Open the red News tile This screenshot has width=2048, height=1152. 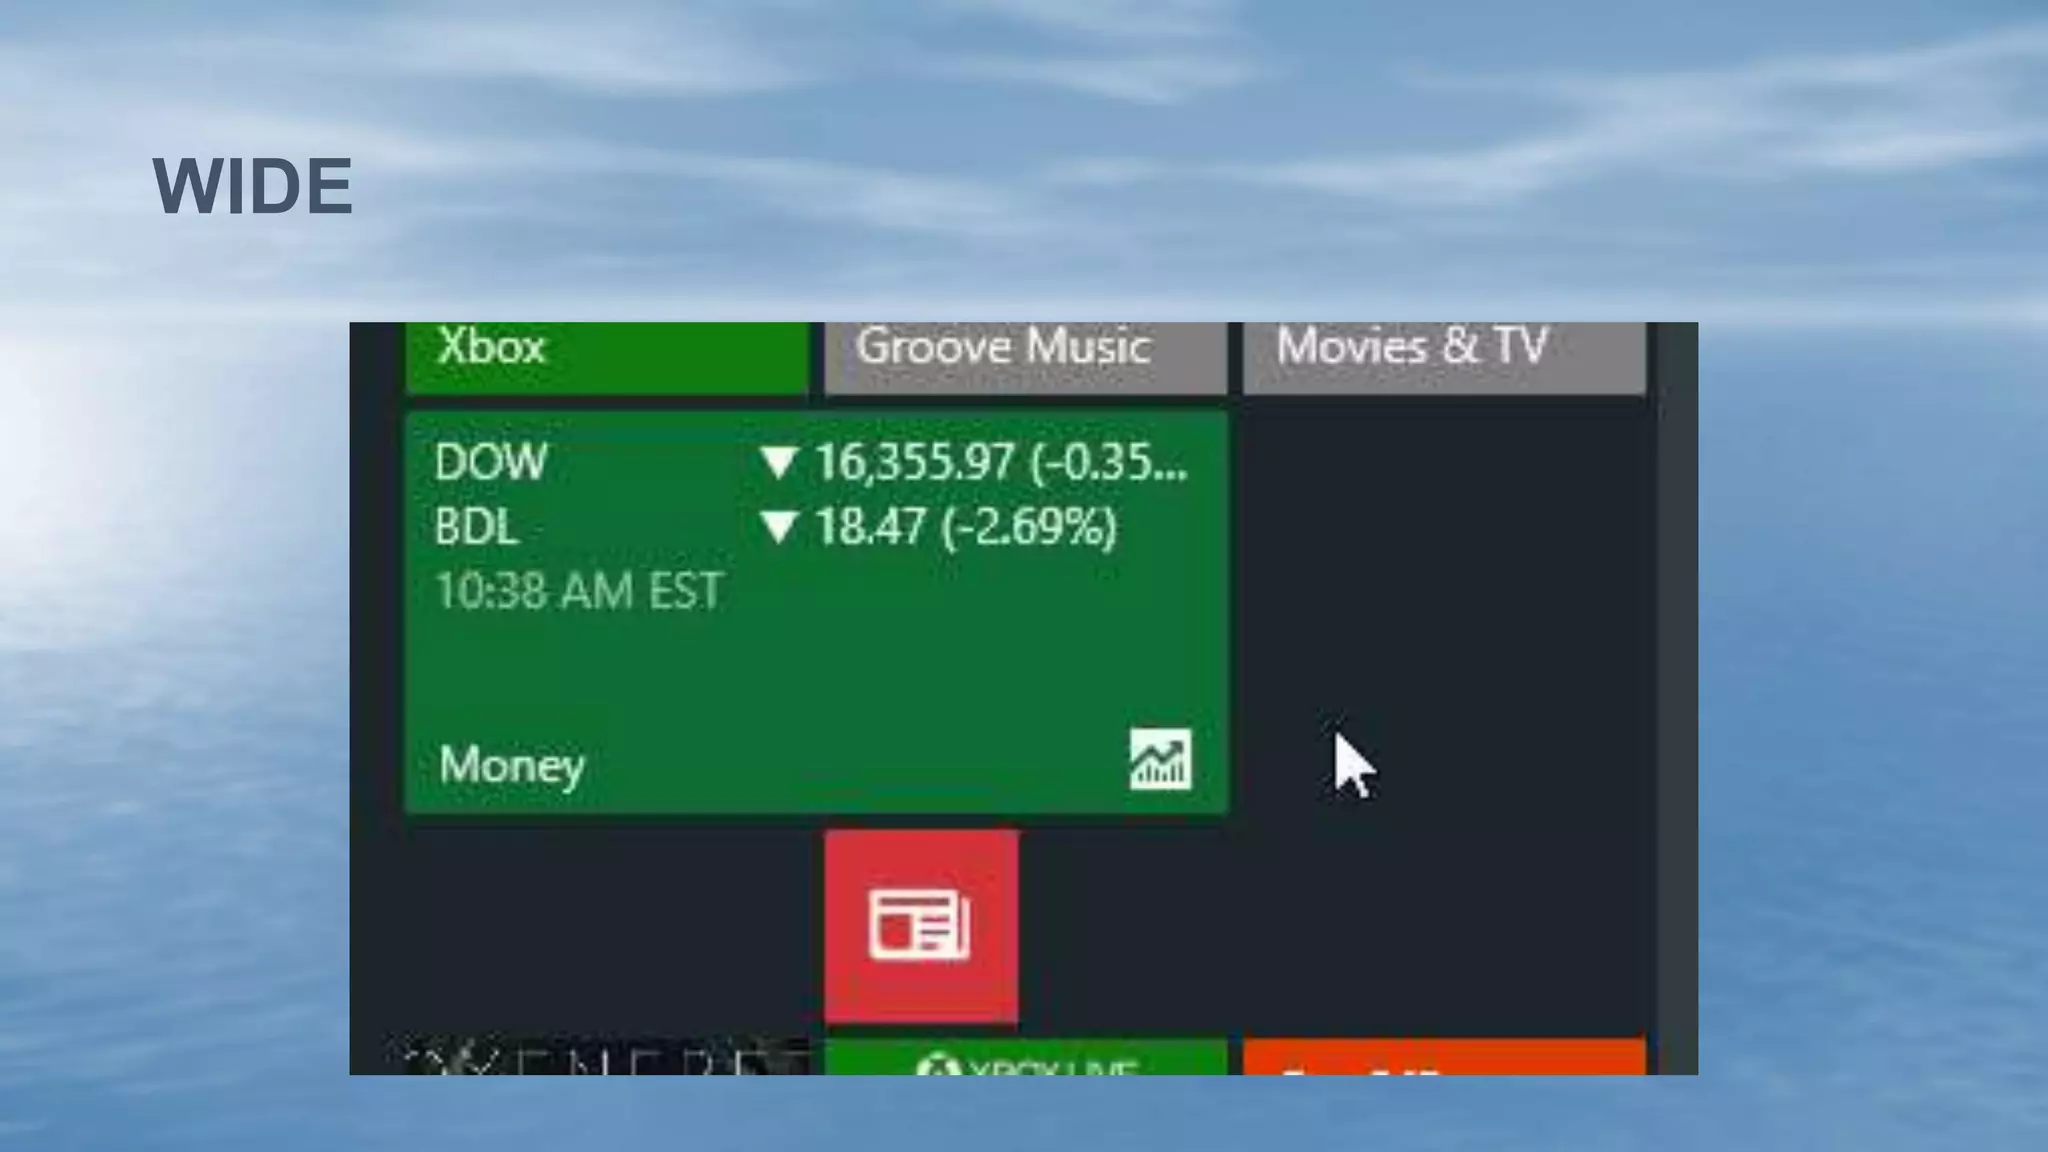click(x=921, y=925)
